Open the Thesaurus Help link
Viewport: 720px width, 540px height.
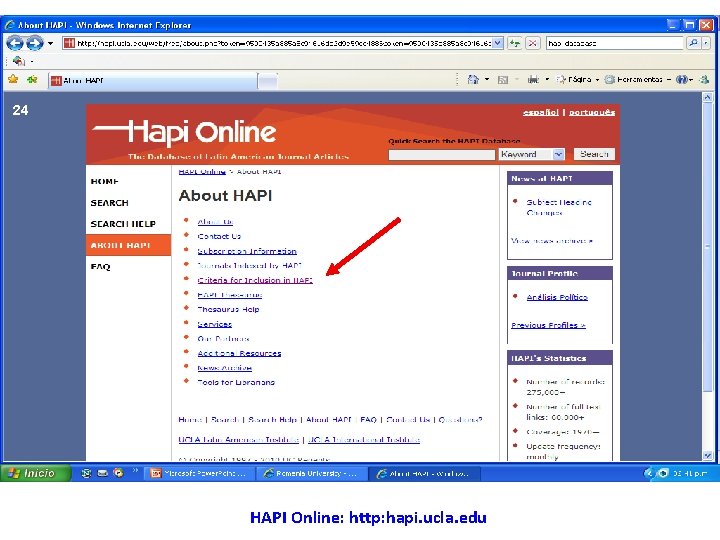click(228, 309)
